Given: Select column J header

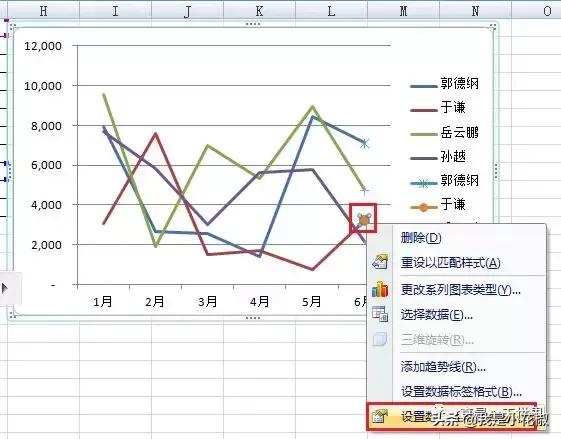Looking at the screenshot, I should pos(187,11).
